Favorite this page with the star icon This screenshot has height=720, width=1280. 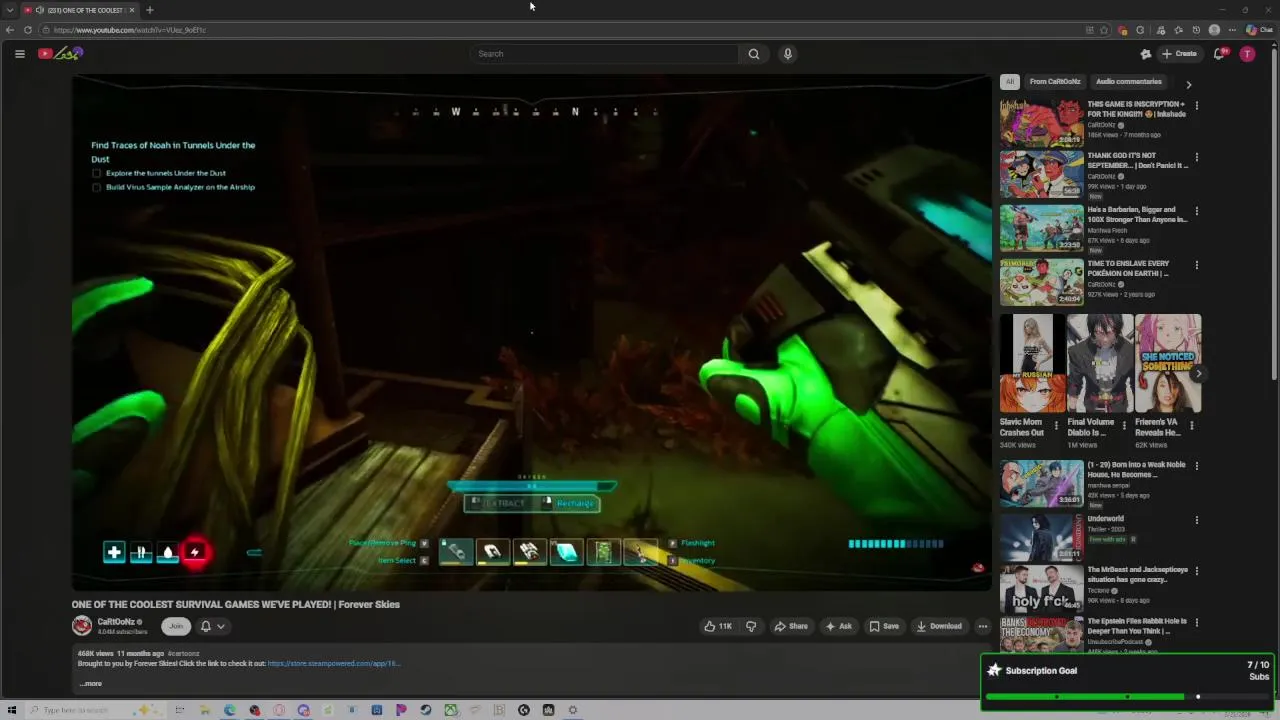[1104, 30]
